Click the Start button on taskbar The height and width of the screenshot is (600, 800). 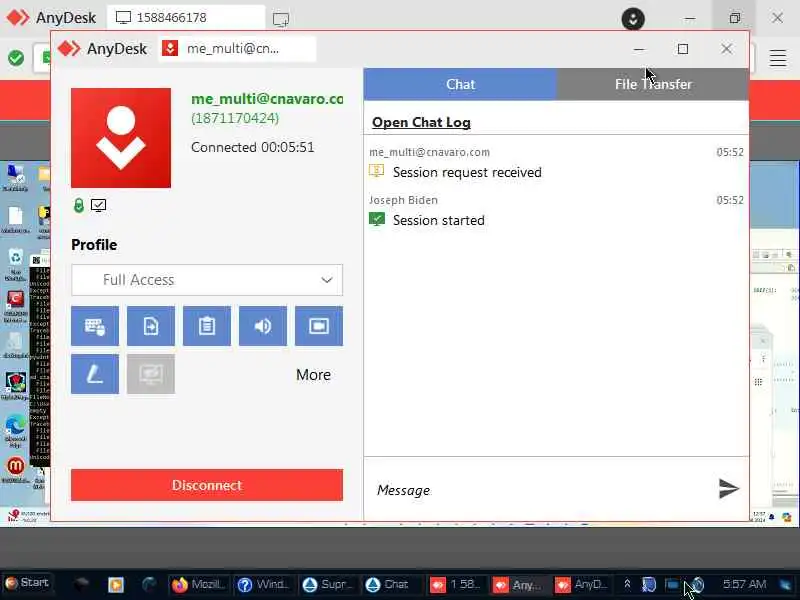click(27, 583)
